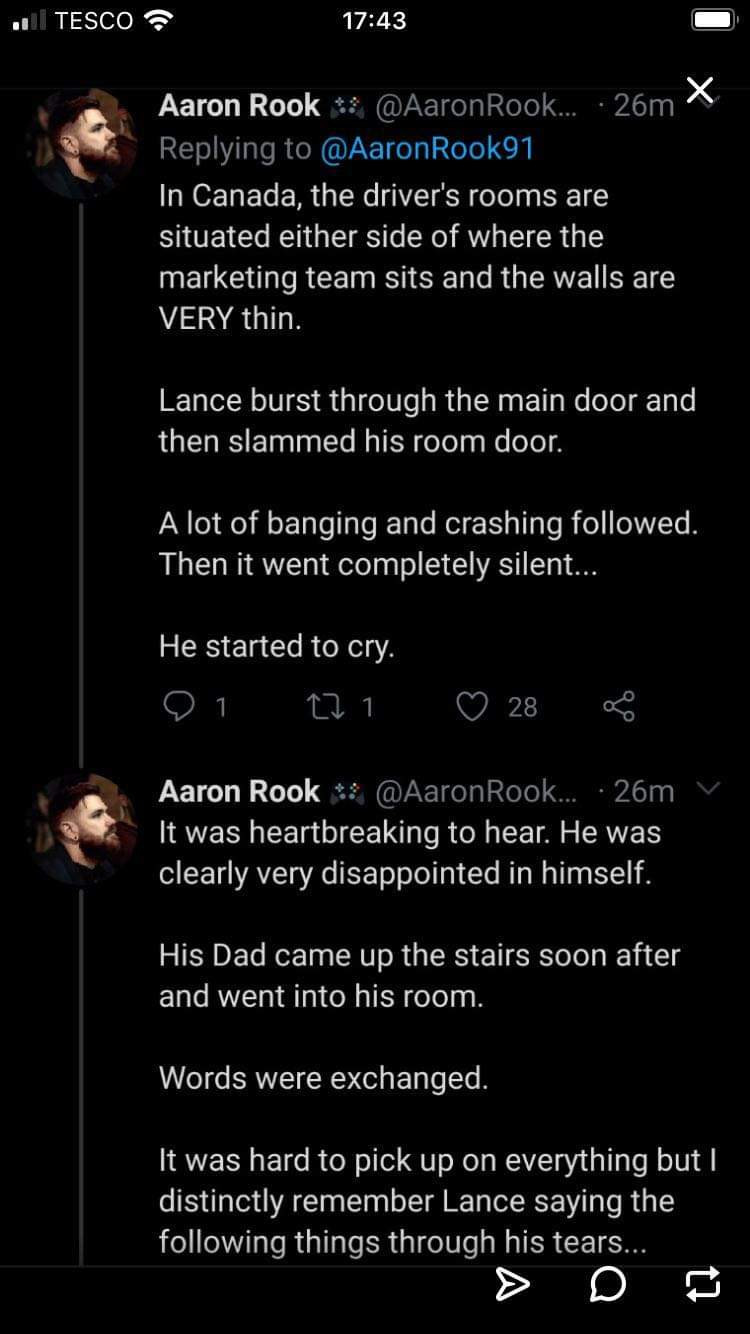Tap the 17:43 clock in status bar
This screenshot has width=750, height=1334.
pyautogui.click(x=374, y=21)
